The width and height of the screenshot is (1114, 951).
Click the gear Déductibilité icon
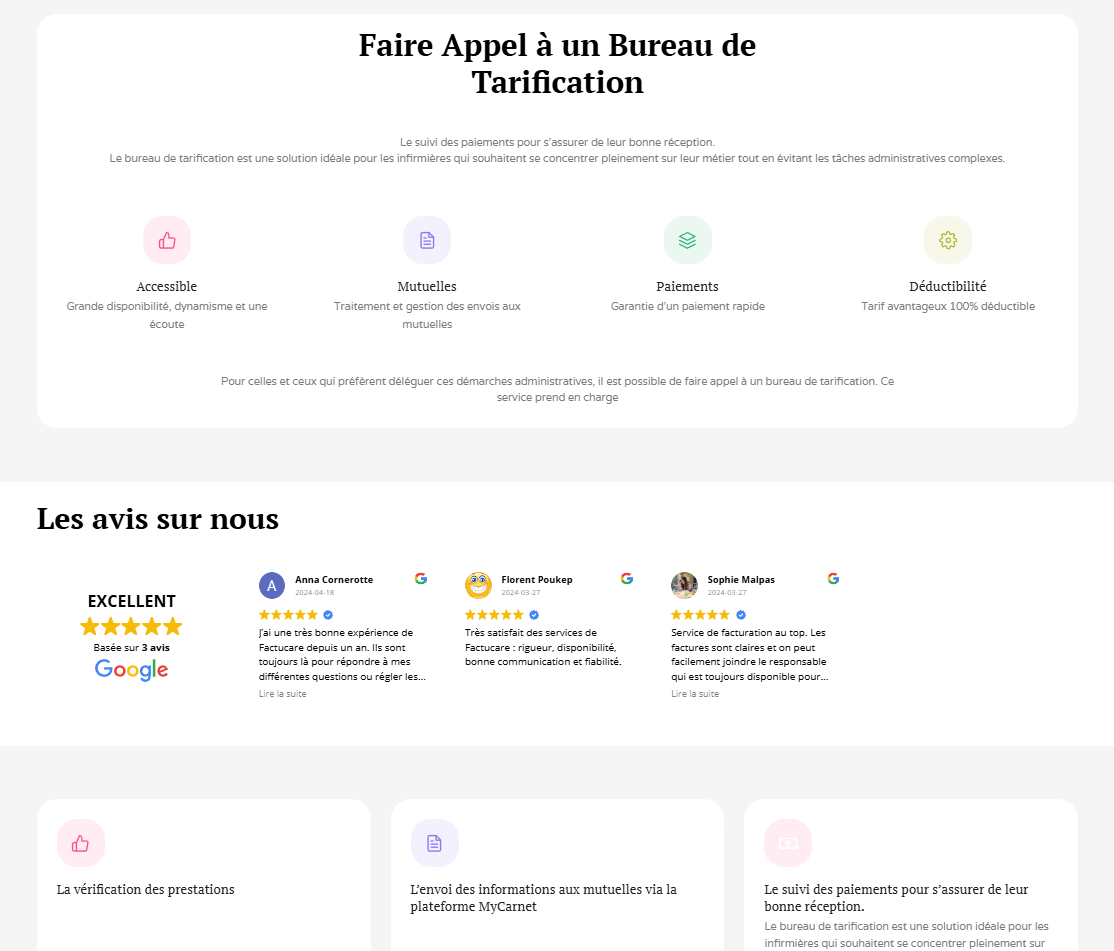tap(948, 240)
